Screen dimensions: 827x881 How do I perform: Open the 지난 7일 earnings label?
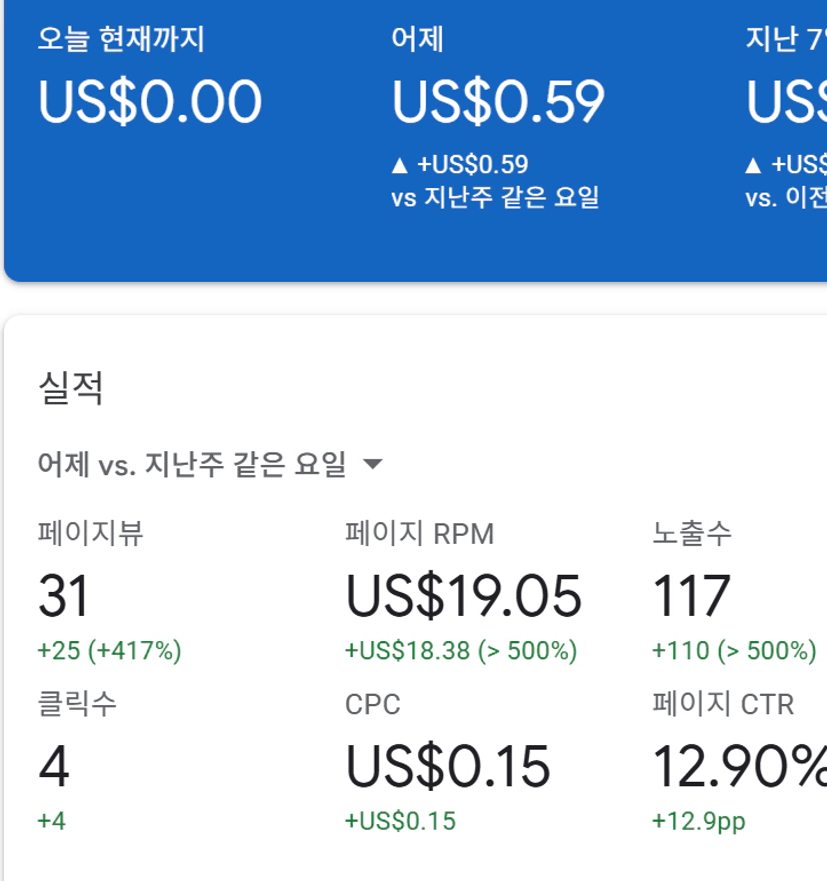(786, 40)
